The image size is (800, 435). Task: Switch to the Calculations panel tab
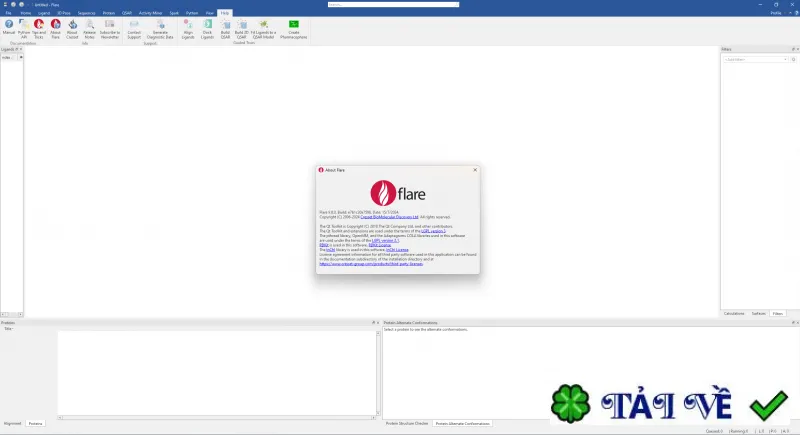pyautogui.click(x=734, y=314)
